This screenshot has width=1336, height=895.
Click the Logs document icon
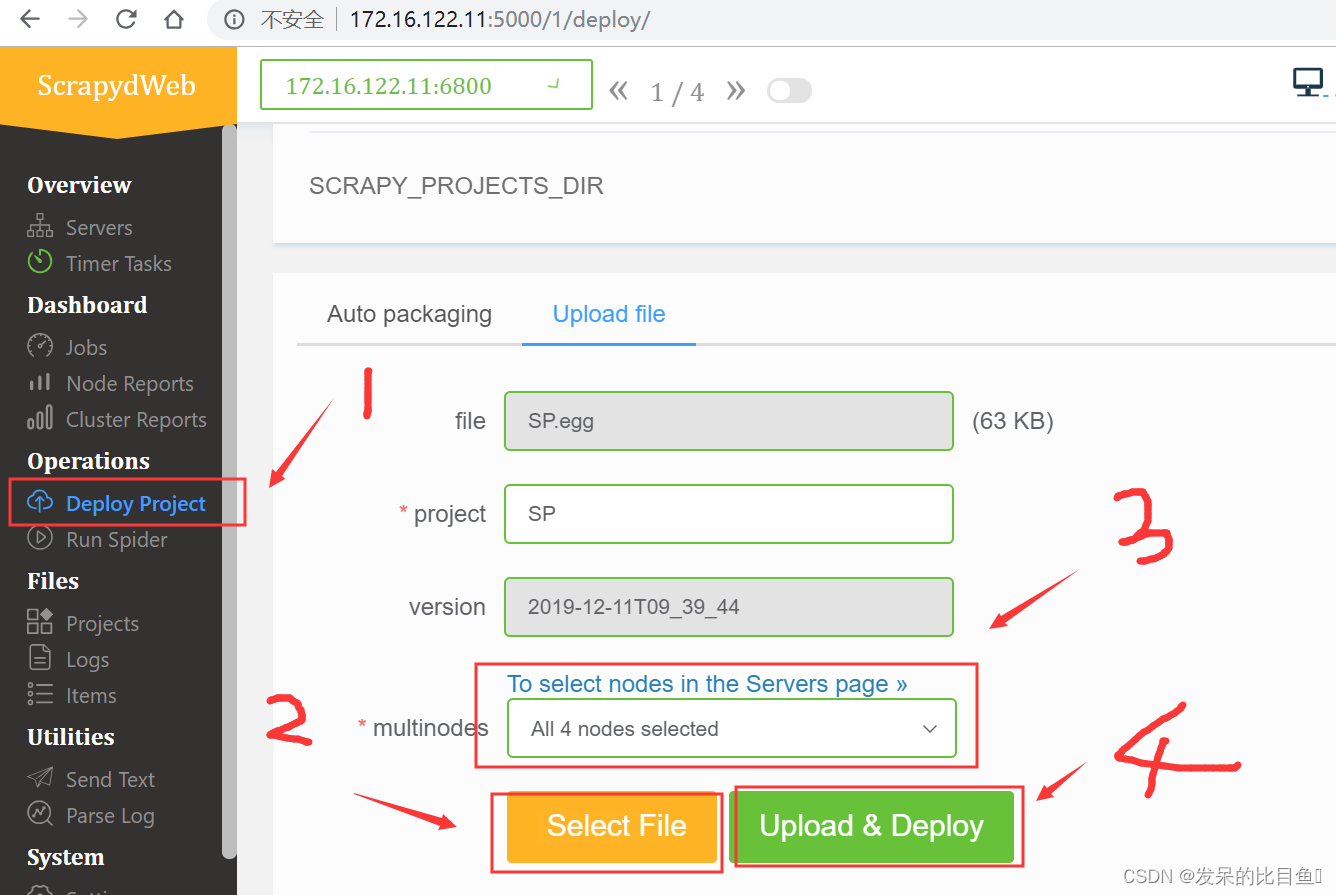pyautogui.click(x=39, y=658)
